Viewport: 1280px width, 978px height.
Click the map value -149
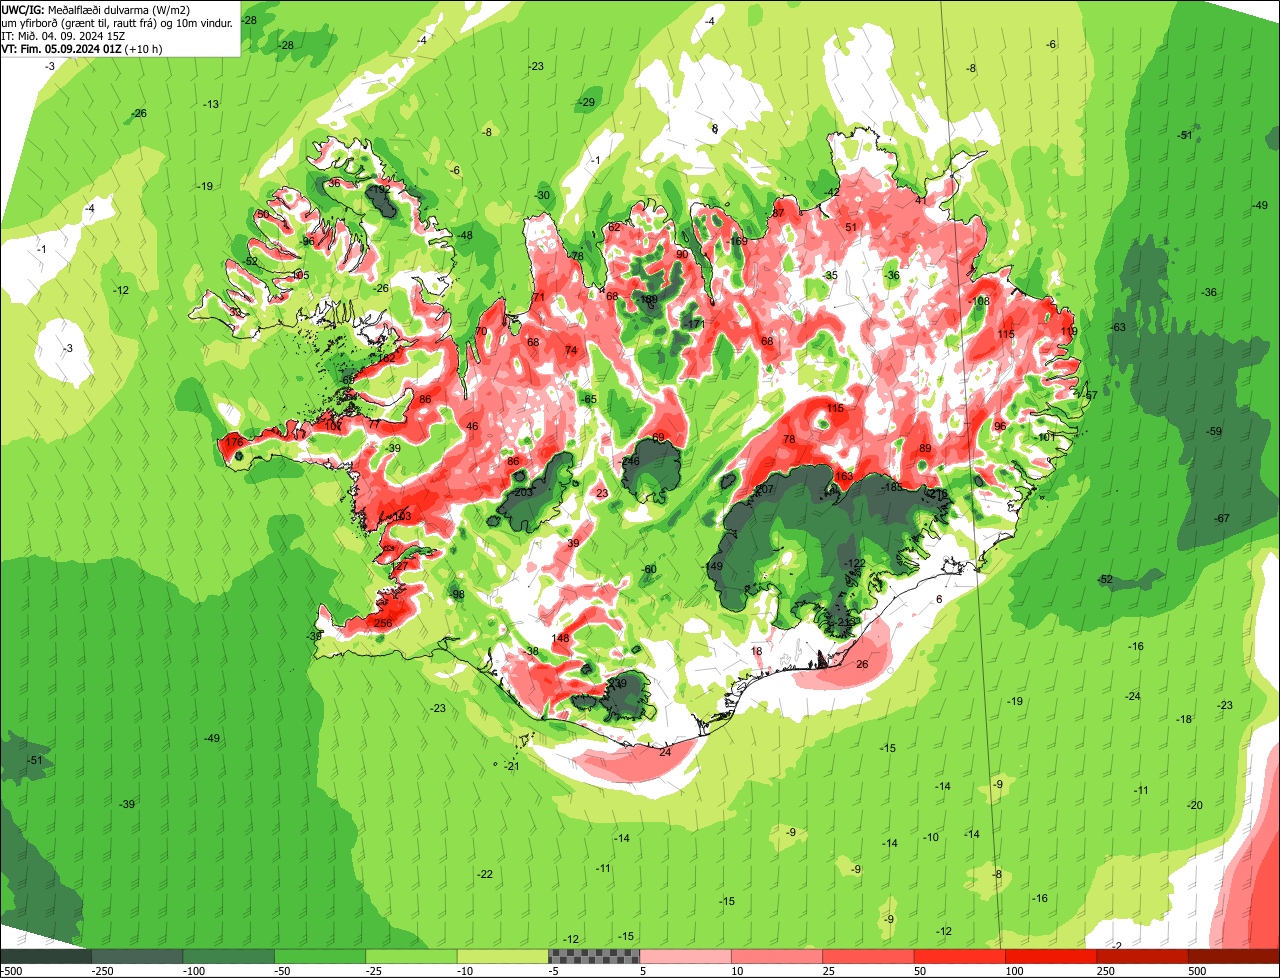pos(713,567)
